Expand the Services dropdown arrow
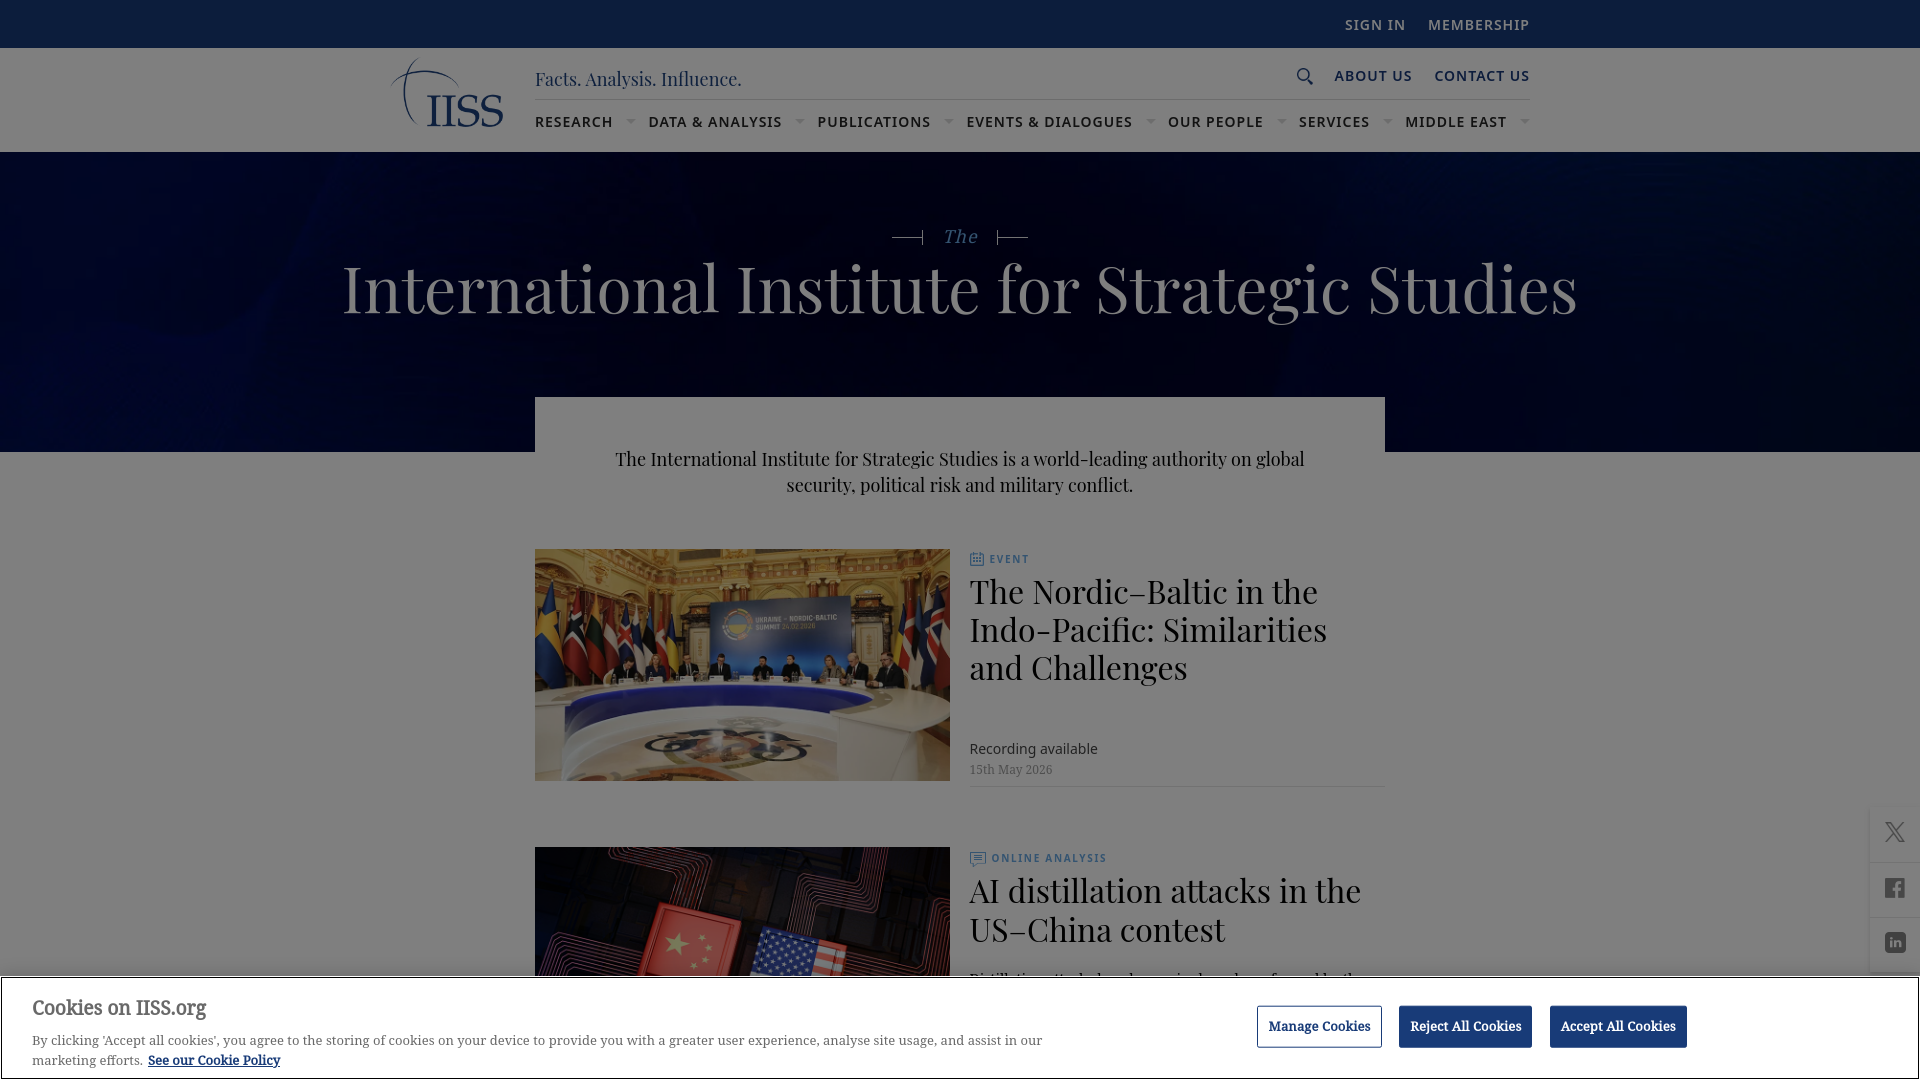Viewport: 1920px width, 1080px height. [x=1388, y=122]
